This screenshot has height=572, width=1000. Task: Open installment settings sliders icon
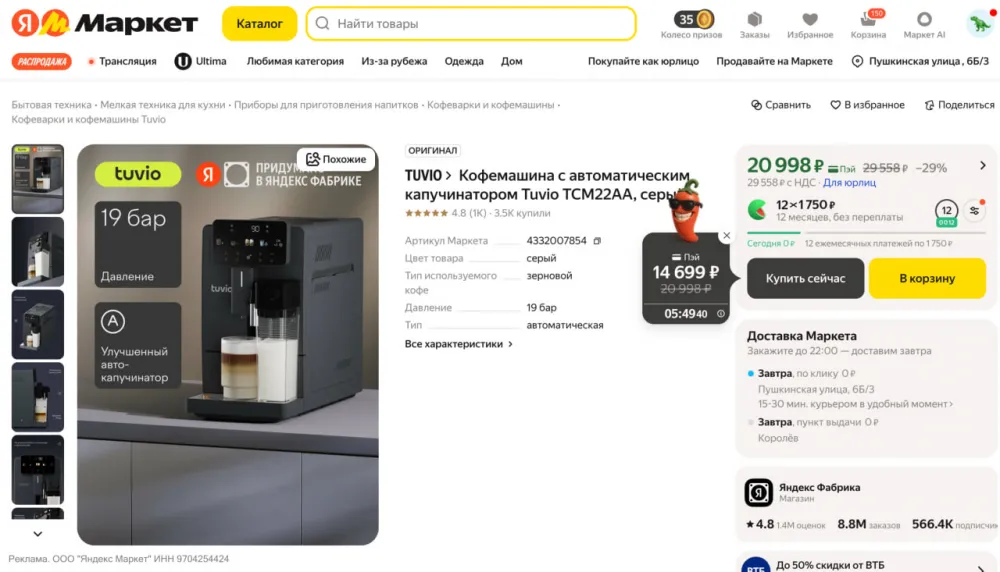pyautogui.click(x=974, y=210)
